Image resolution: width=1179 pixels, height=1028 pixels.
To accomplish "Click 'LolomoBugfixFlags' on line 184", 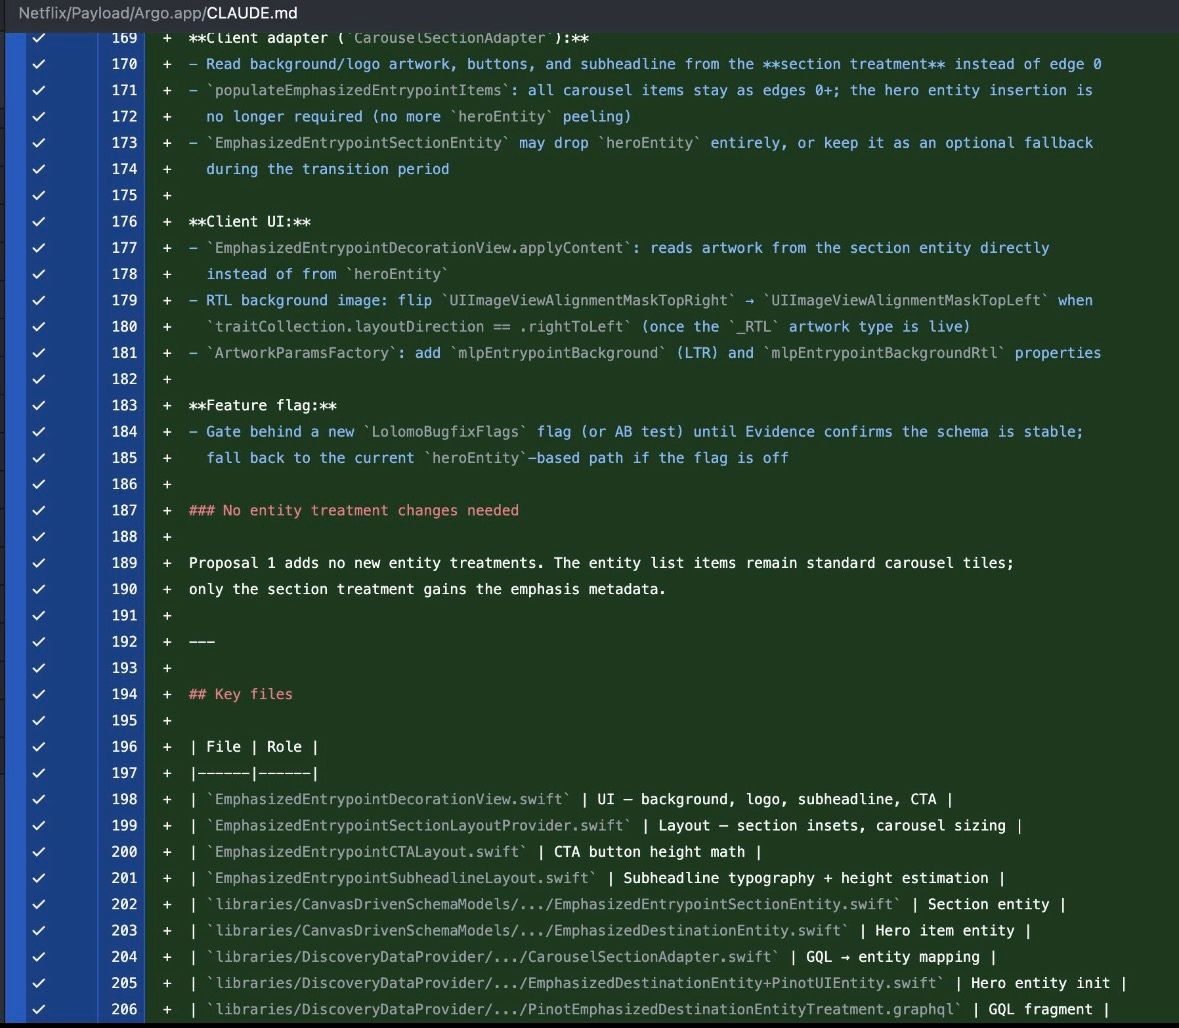I will coord(445,432).
